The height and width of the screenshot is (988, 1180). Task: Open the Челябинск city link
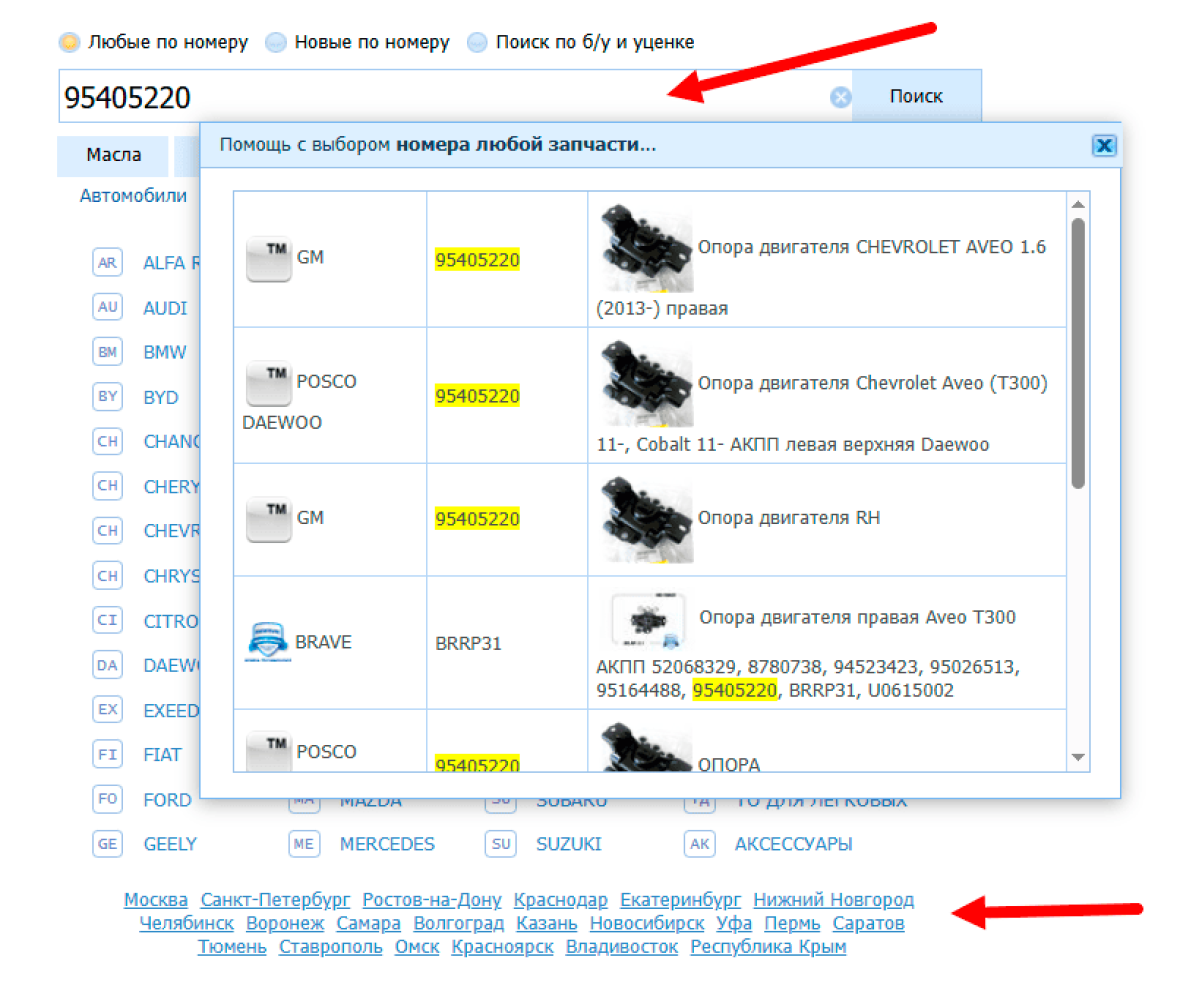(187, 923)
